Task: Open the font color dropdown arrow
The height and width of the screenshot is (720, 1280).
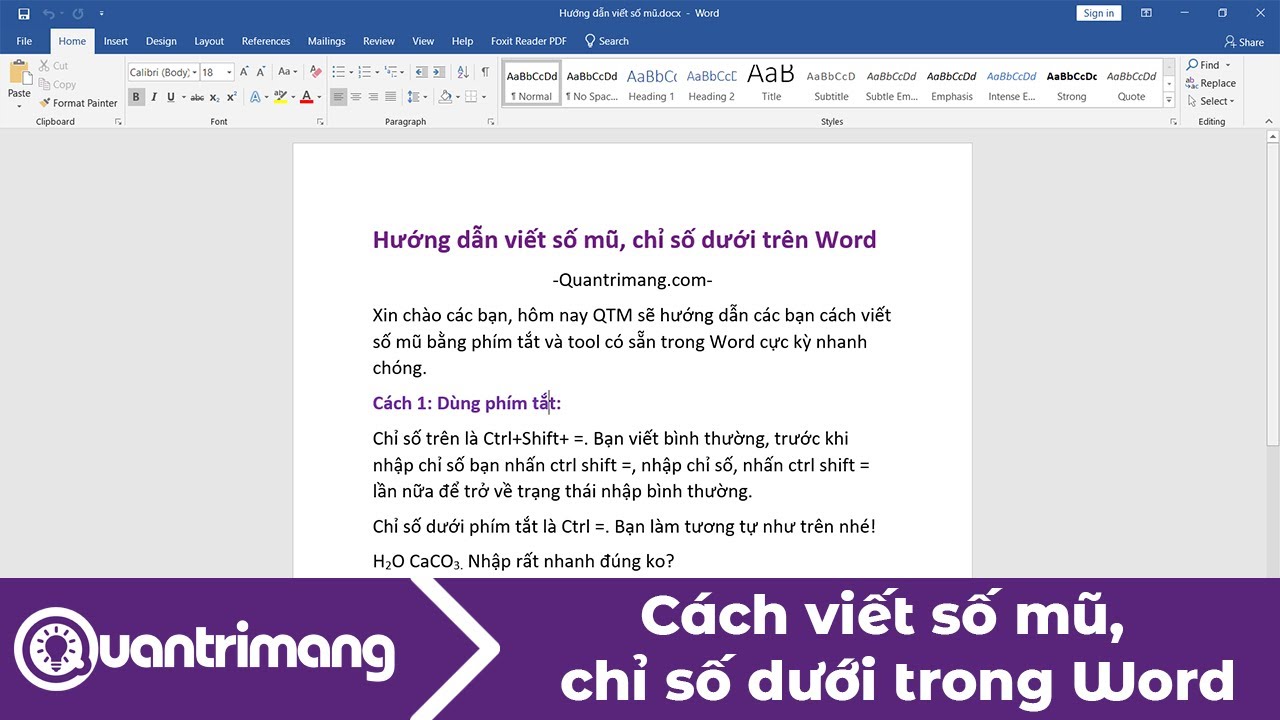Action: 318,97
